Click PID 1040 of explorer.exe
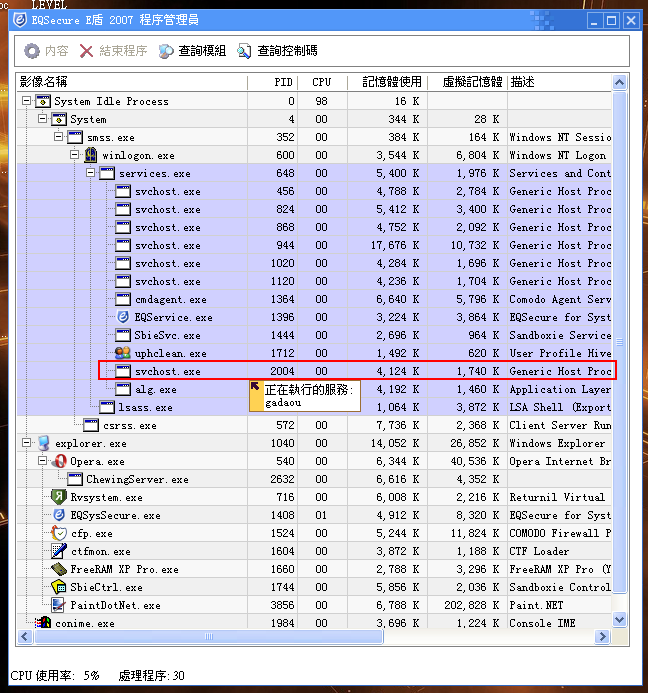 (x=282, y=443)
